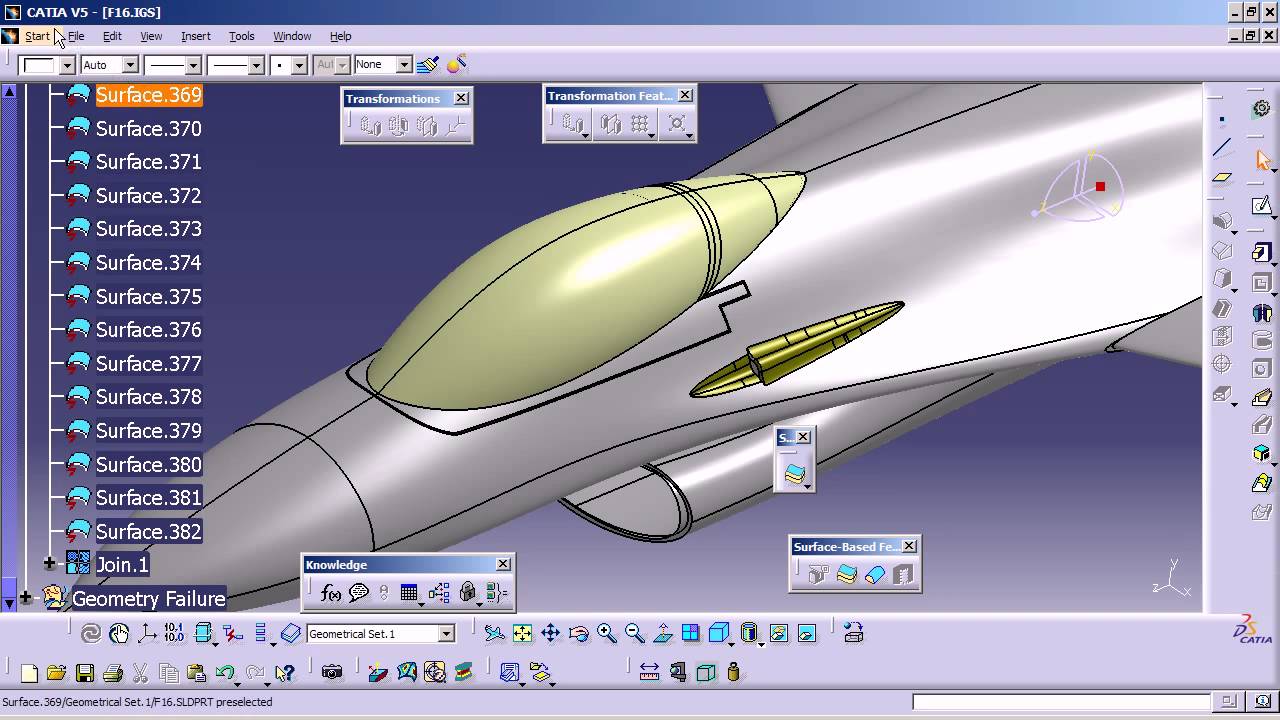Click the Hide/Show icon in view toolbar

point(778,633)
